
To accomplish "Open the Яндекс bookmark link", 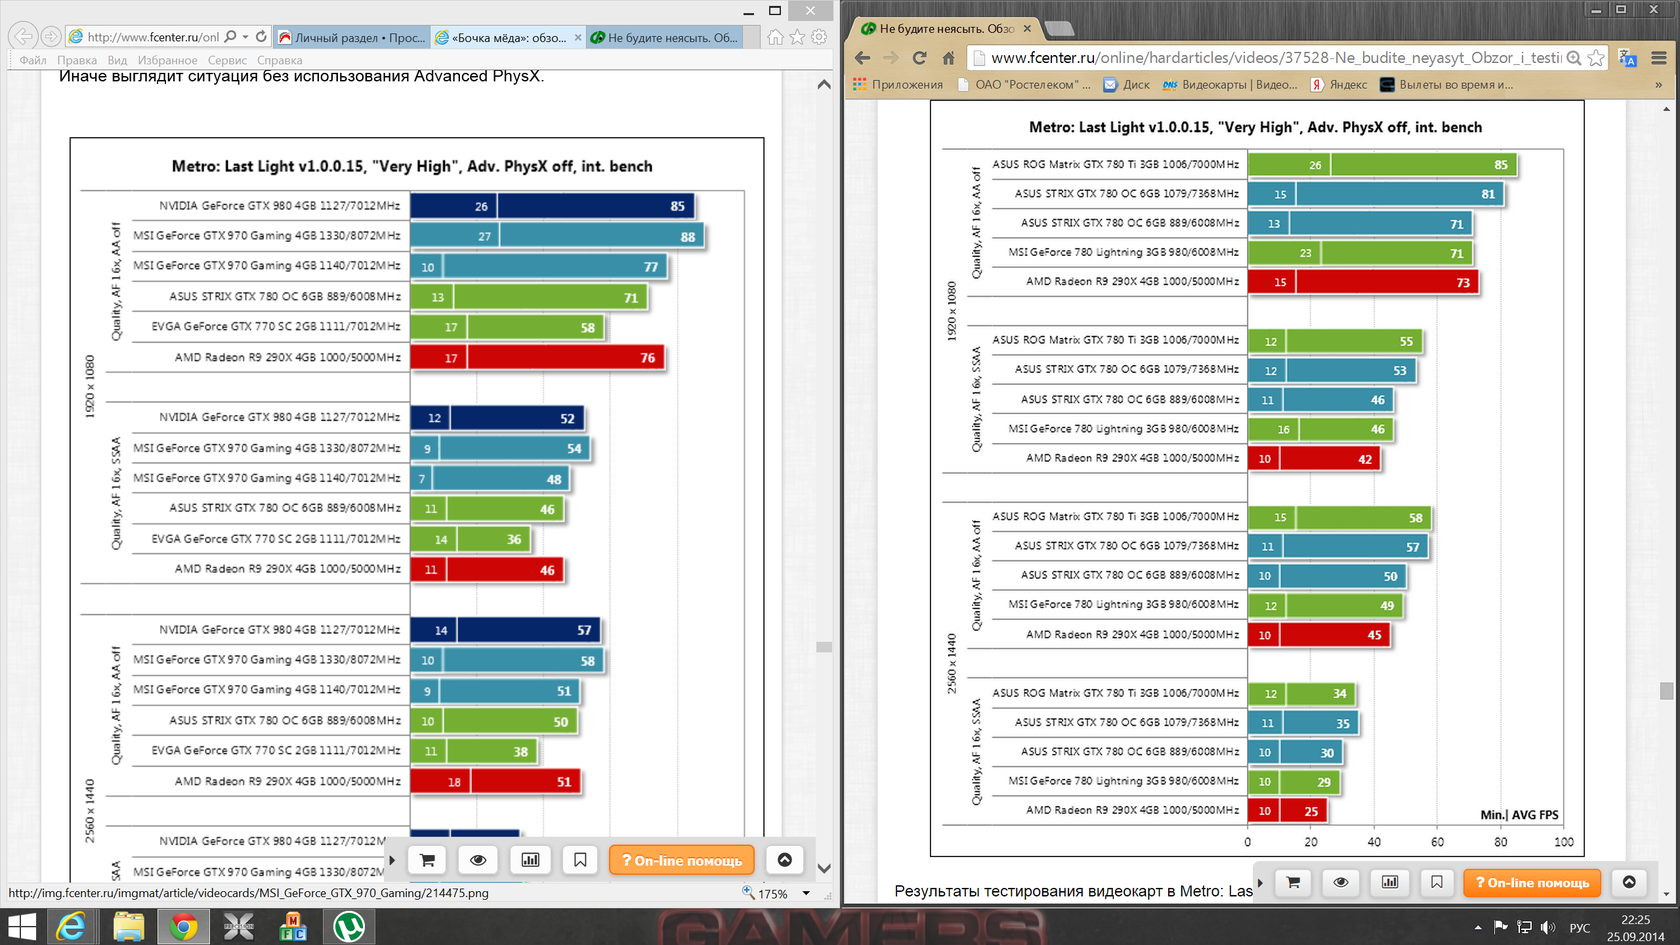I will click(1339, 85).
